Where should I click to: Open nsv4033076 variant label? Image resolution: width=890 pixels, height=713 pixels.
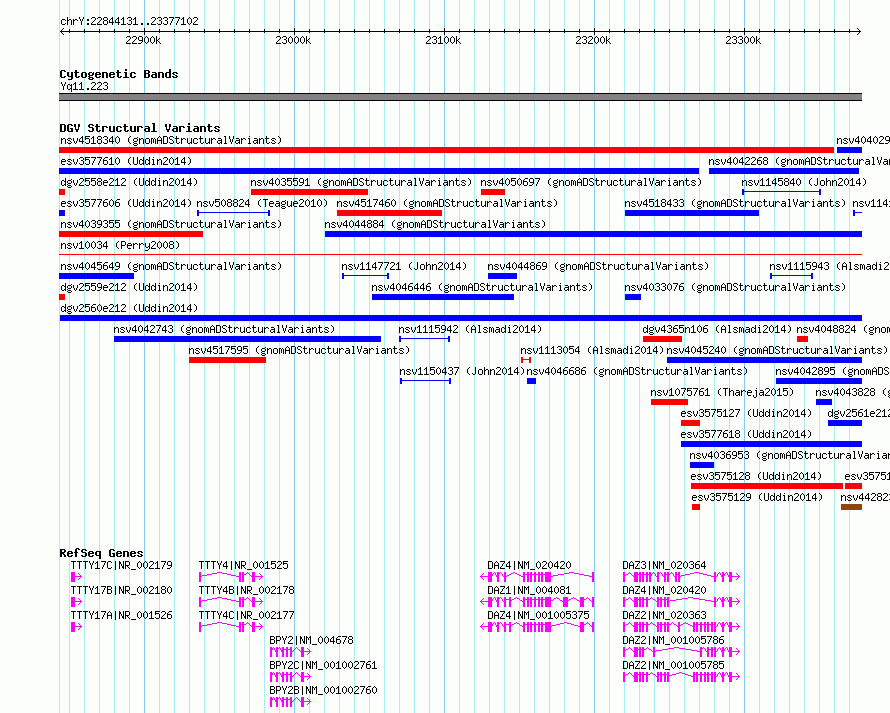[735, 287]
